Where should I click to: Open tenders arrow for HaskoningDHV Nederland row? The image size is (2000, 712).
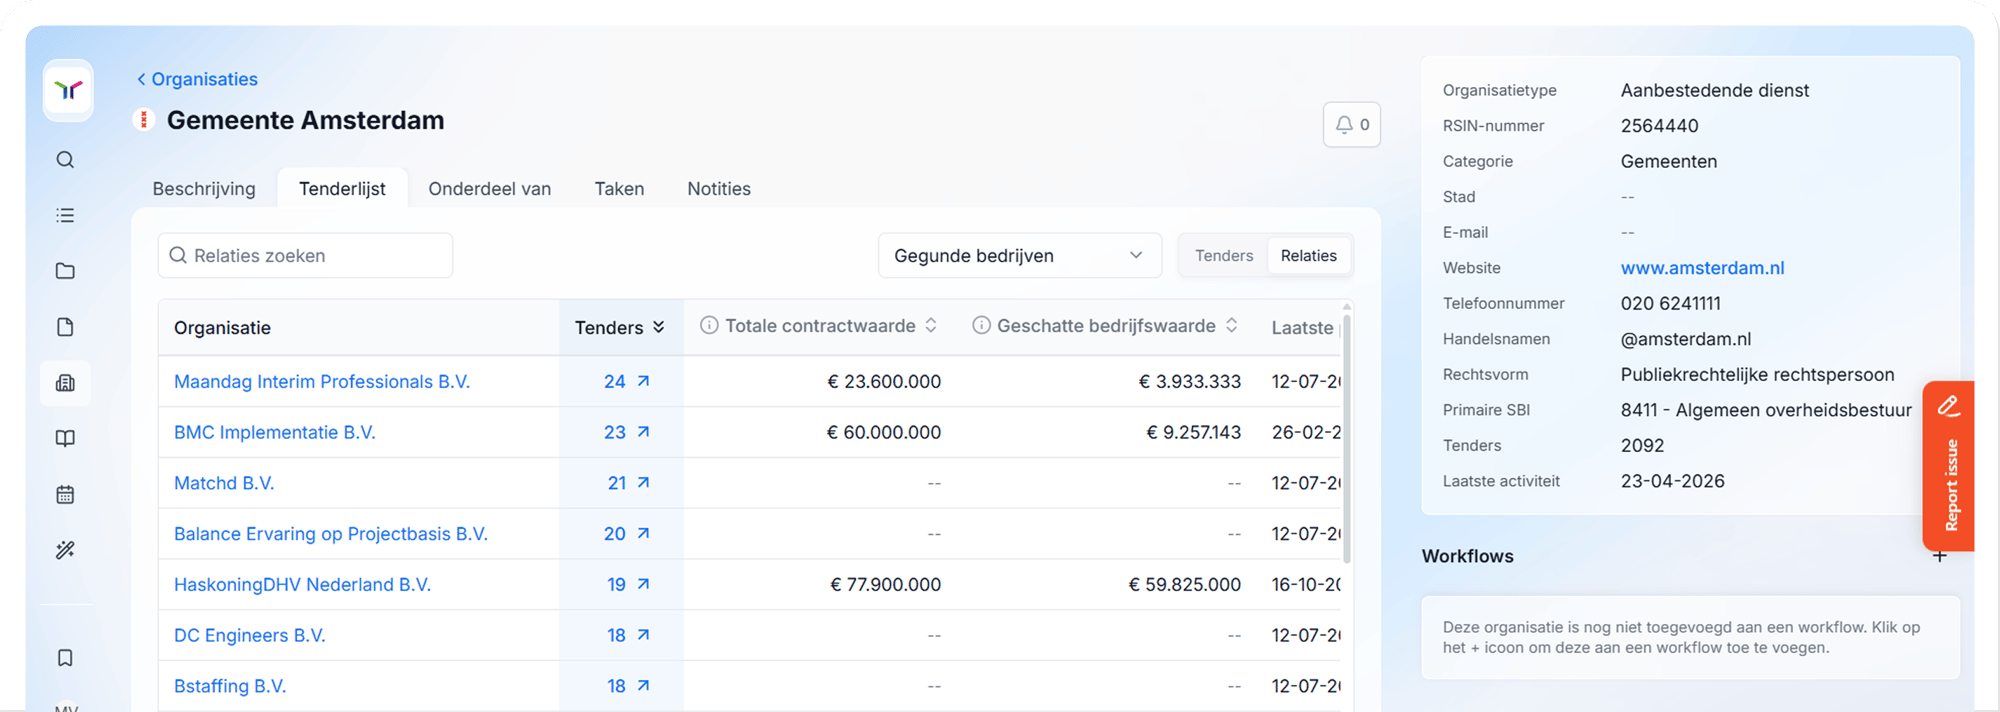click(643, 584)
